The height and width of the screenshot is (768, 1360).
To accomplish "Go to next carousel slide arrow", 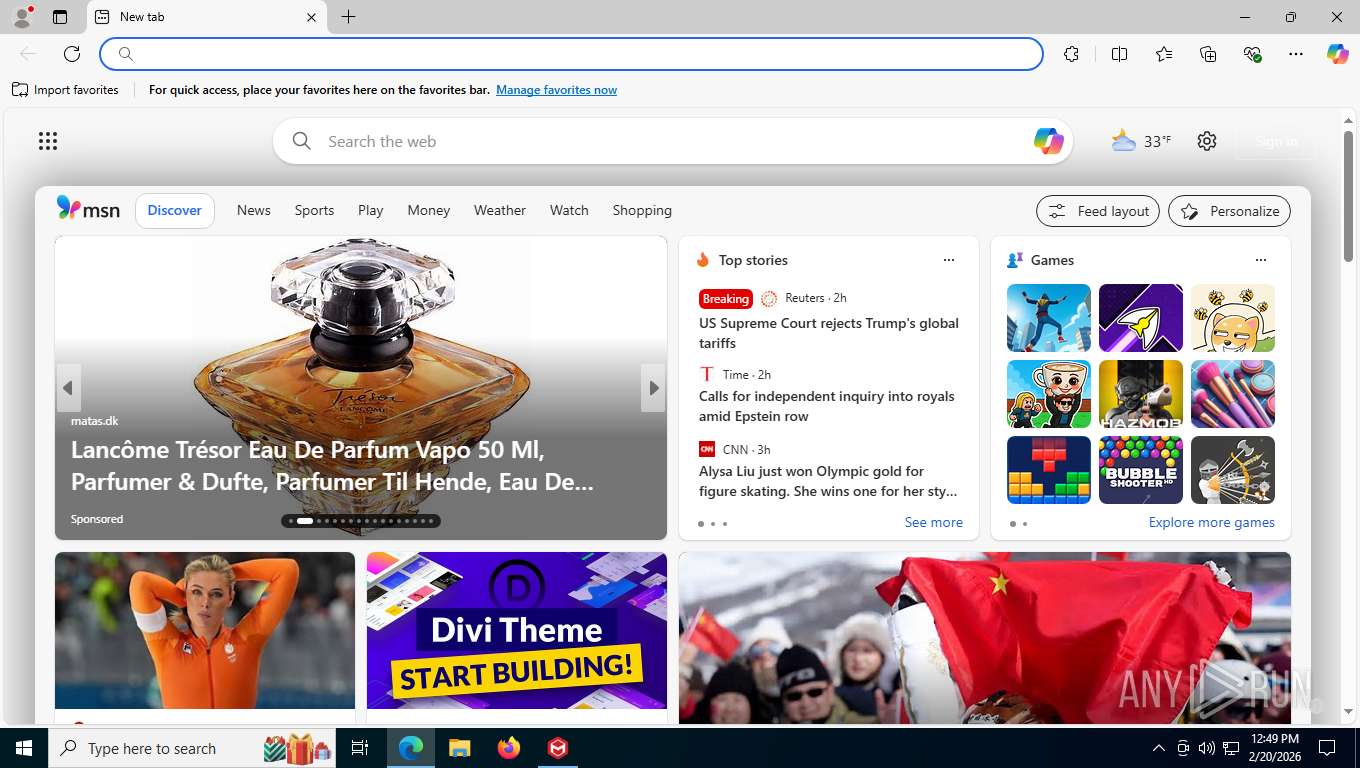I will point(654,388).
